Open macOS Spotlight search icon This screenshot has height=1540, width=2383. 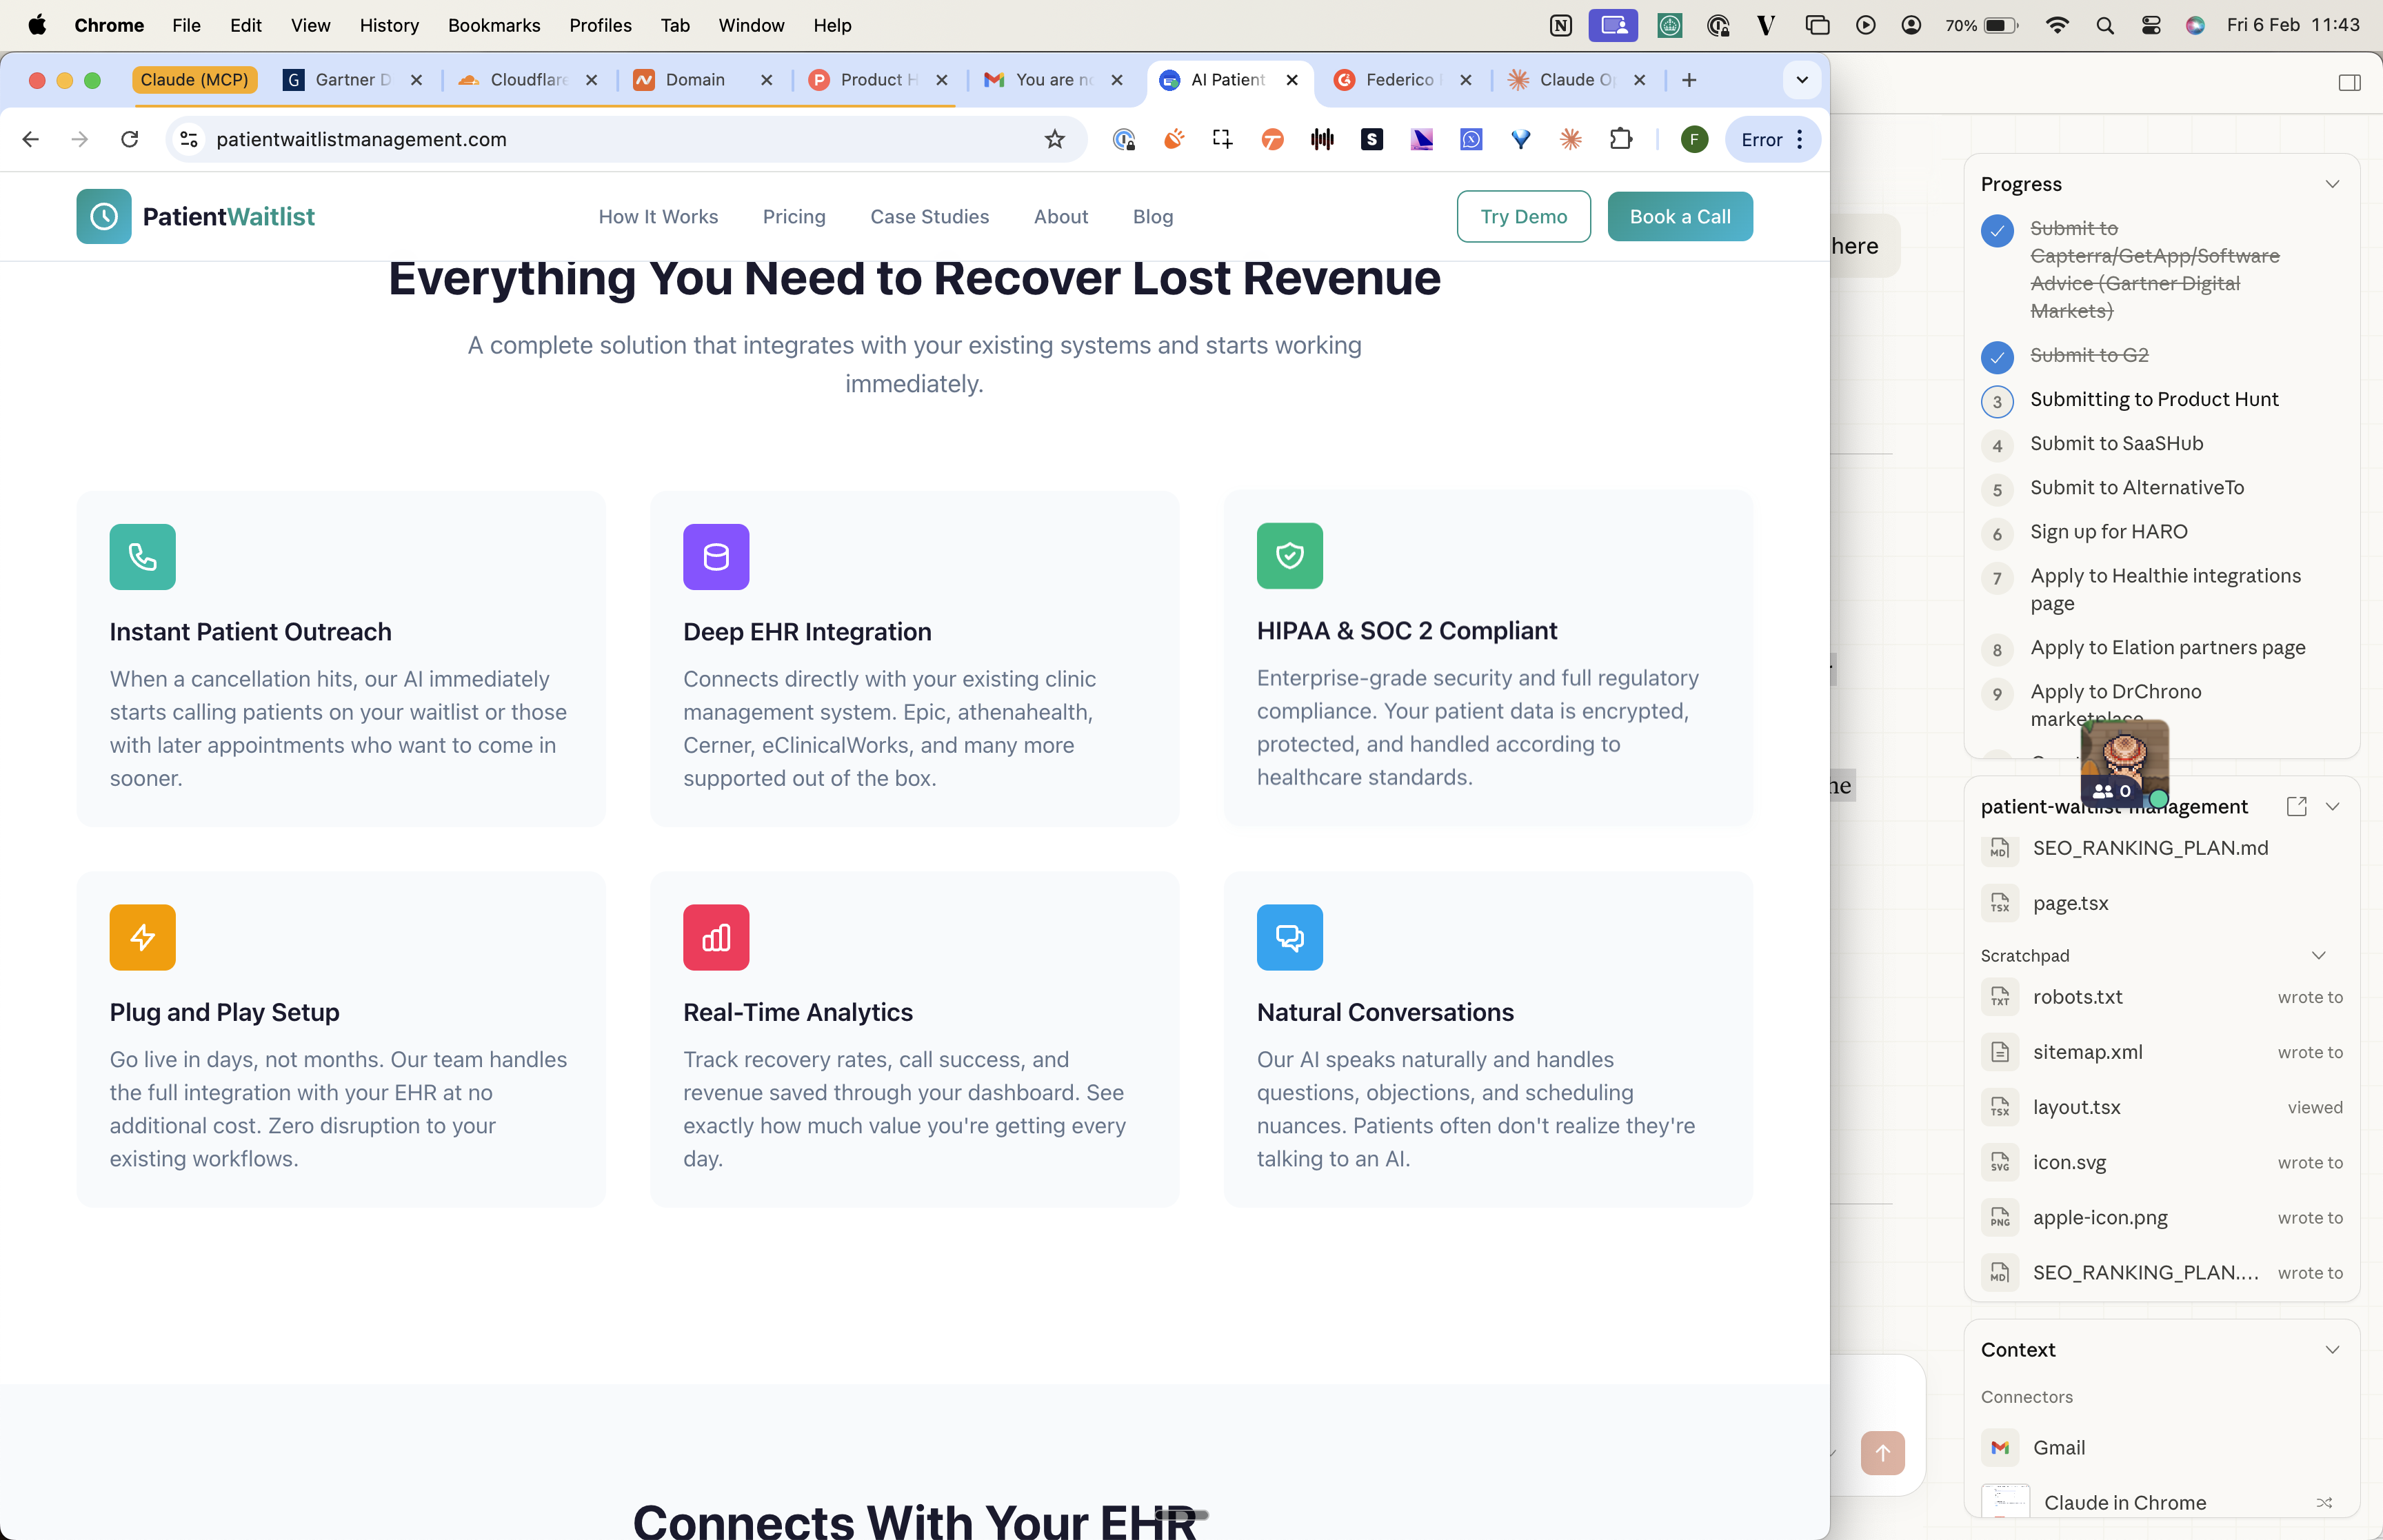coord(2104,25)
